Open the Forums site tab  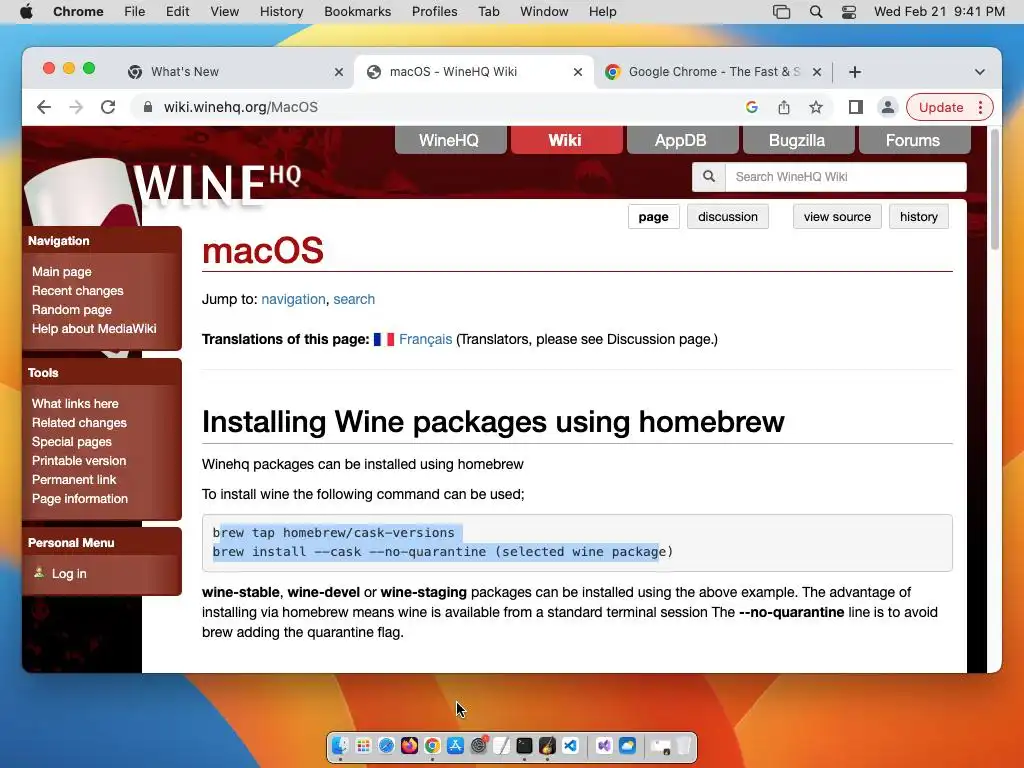(x=913, y=140)
